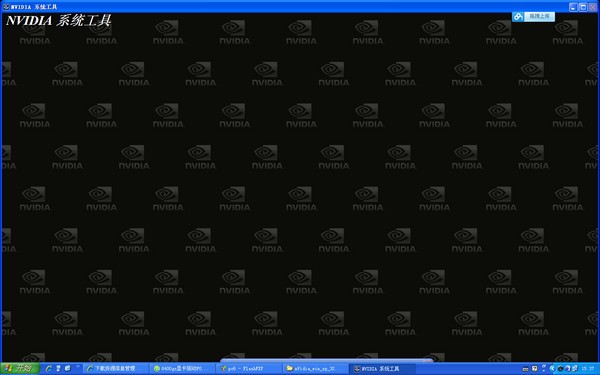Viewport: 600px width, 375px height.
Task: Expand hidden tray icons arrow
Action: coord(553,368)
